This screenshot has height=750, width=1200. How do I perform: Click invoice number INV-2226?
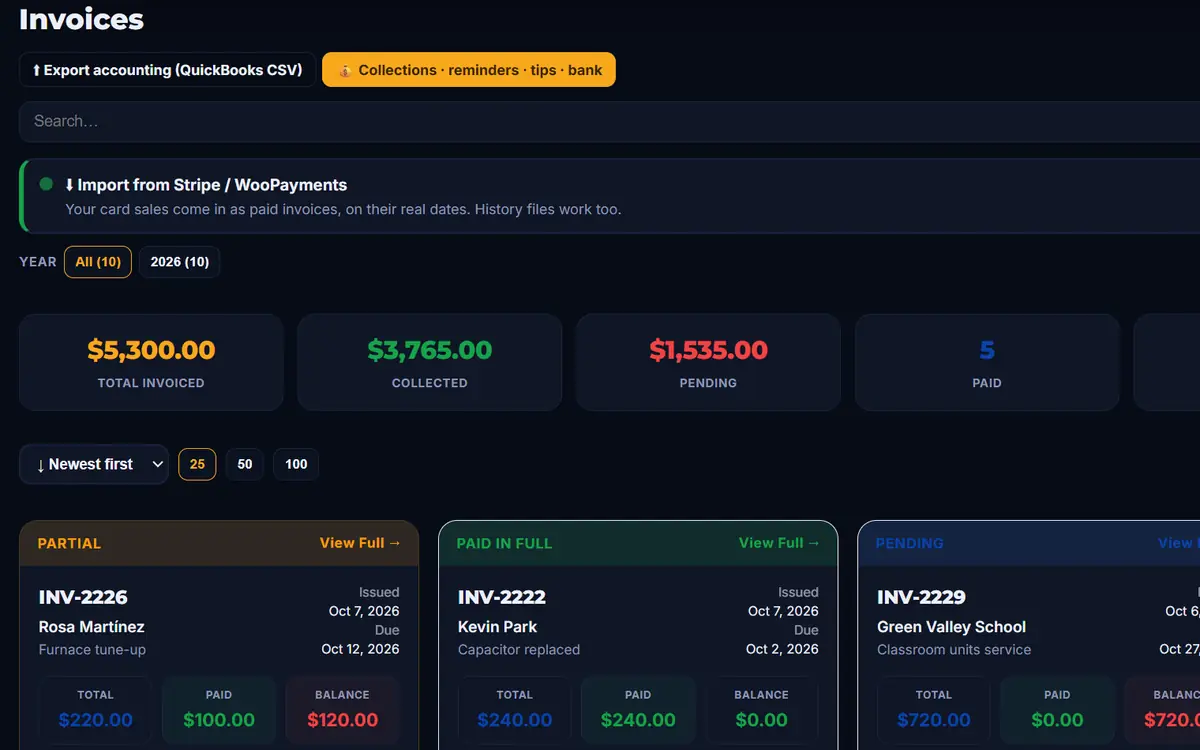(x=83, y=597)
